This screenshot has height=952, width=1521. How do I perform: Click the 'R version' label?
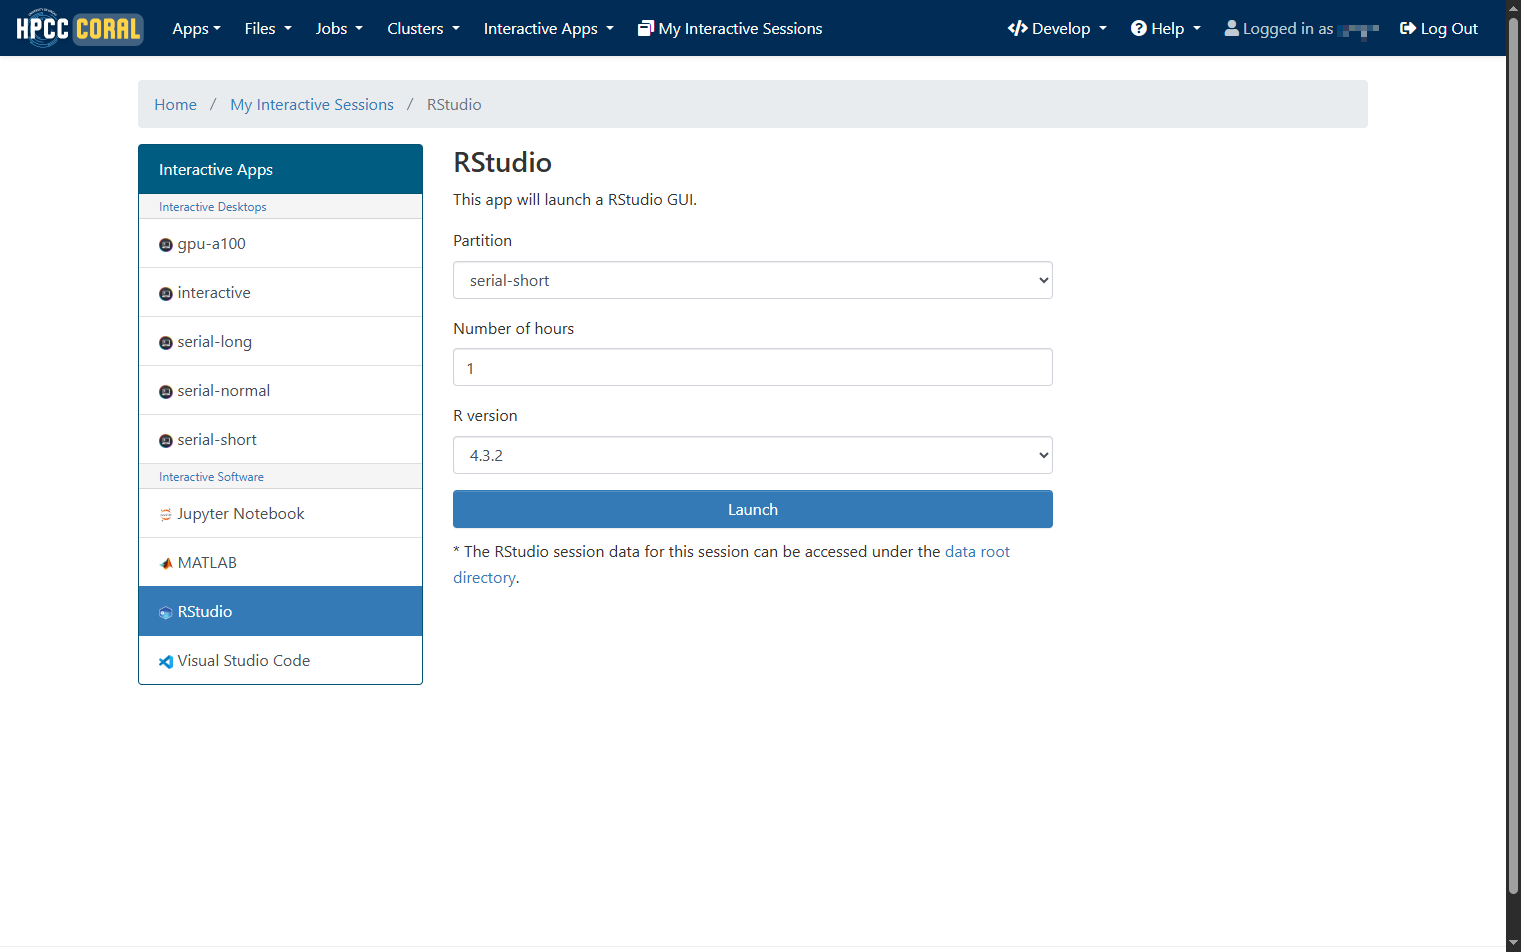click(485, 415)
